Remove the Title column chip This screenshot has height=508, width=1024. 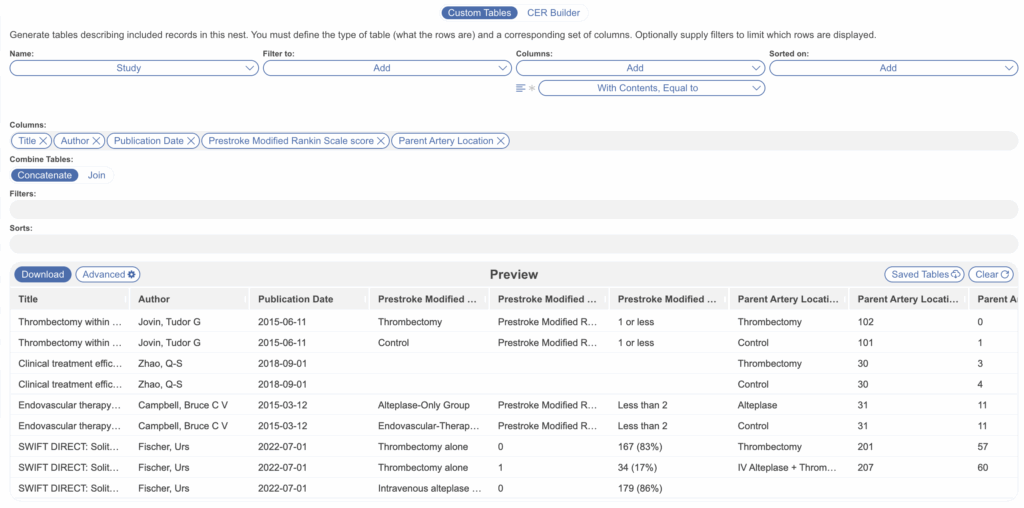44,141
